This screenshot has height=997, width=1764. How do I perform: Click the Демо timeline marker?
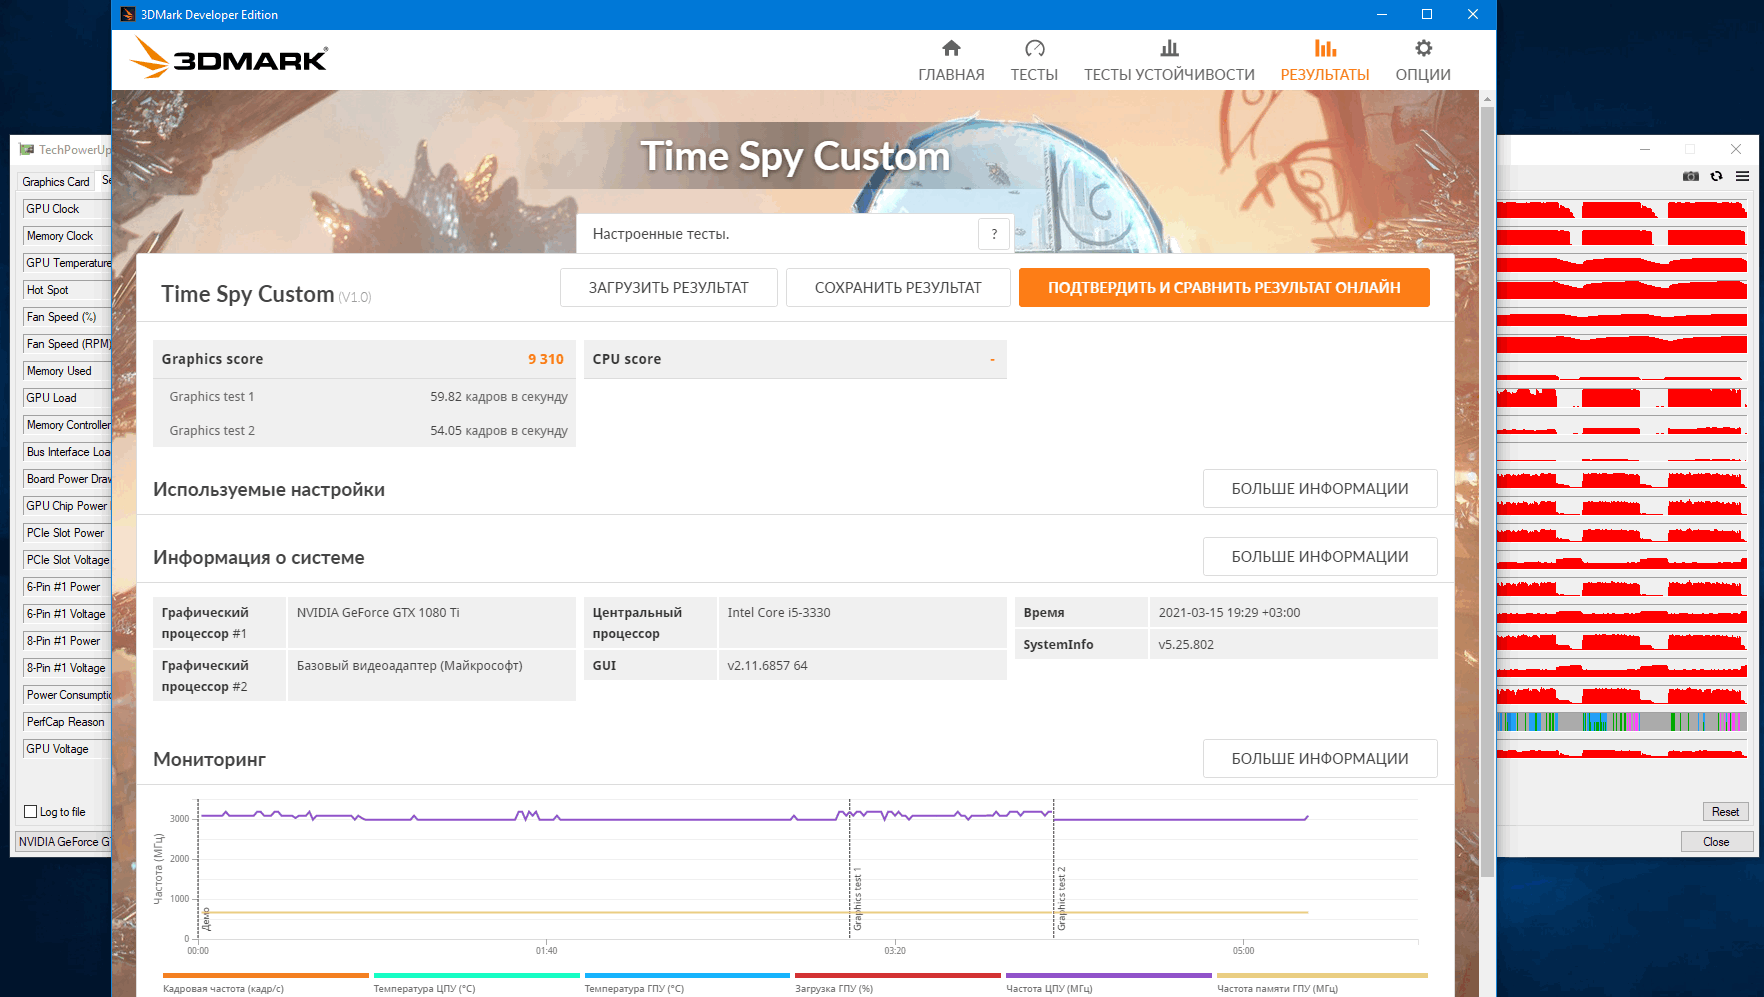pyautogui.click(x=206, y=919)
